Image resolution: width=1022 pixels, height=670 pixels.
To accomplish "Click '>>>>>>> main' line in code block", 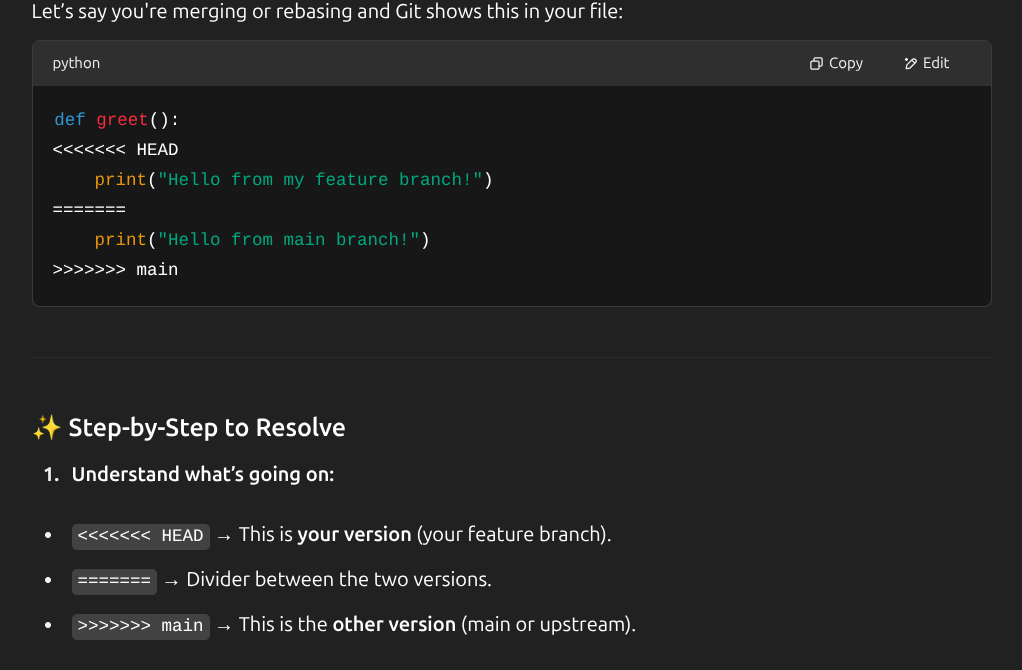I will point(115,270).
